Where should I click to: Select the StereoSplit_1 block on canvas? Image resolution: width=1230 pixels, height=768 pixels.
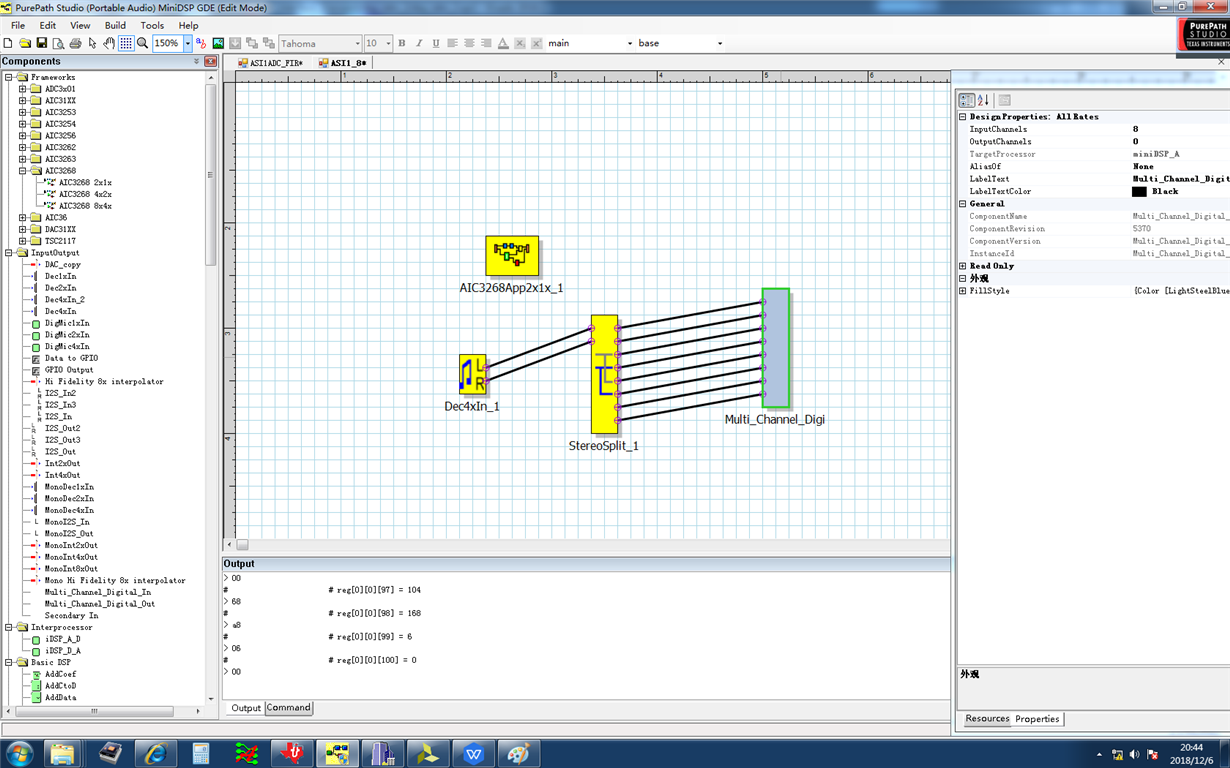[x=604, y=373]
